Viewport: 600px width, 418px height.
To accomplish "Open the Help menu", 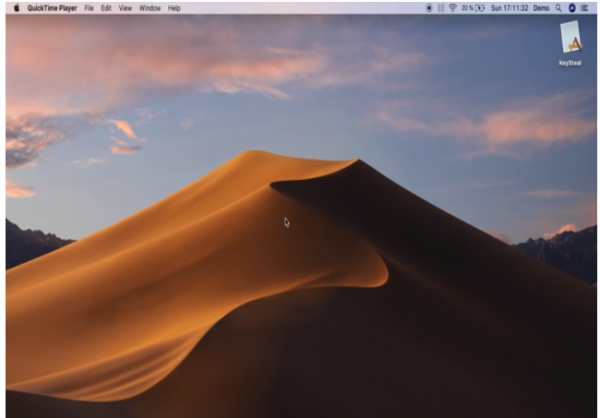I will pos(174,8).
